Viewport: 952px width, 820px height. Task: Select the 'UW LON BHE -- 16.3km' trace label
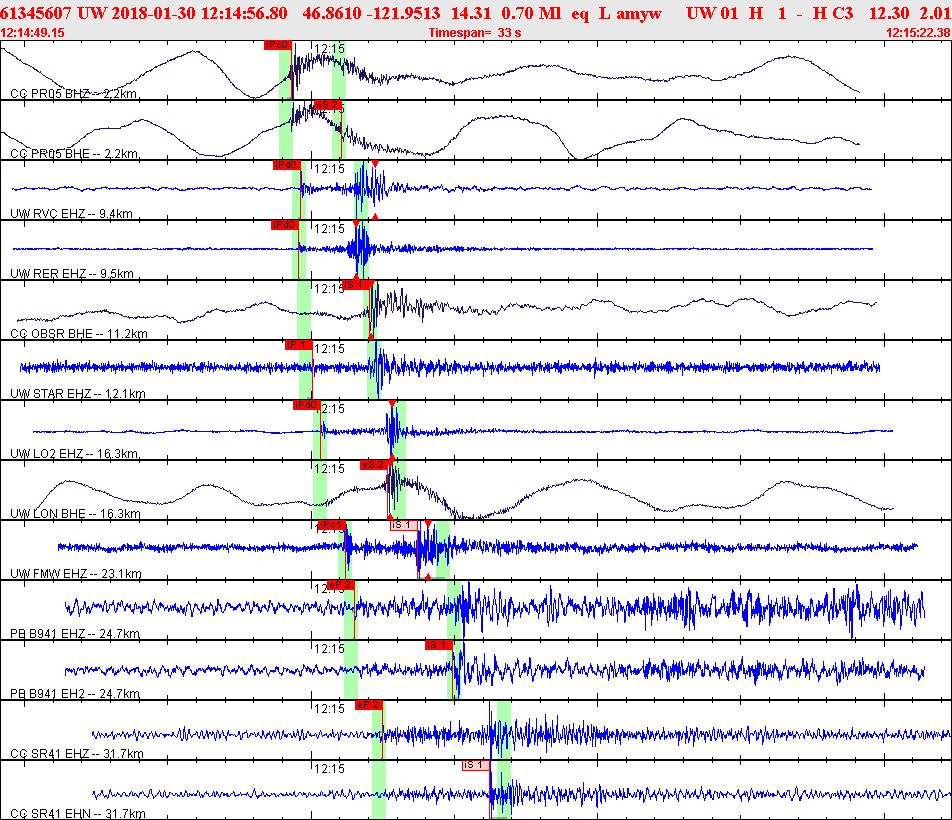(75, 513)
